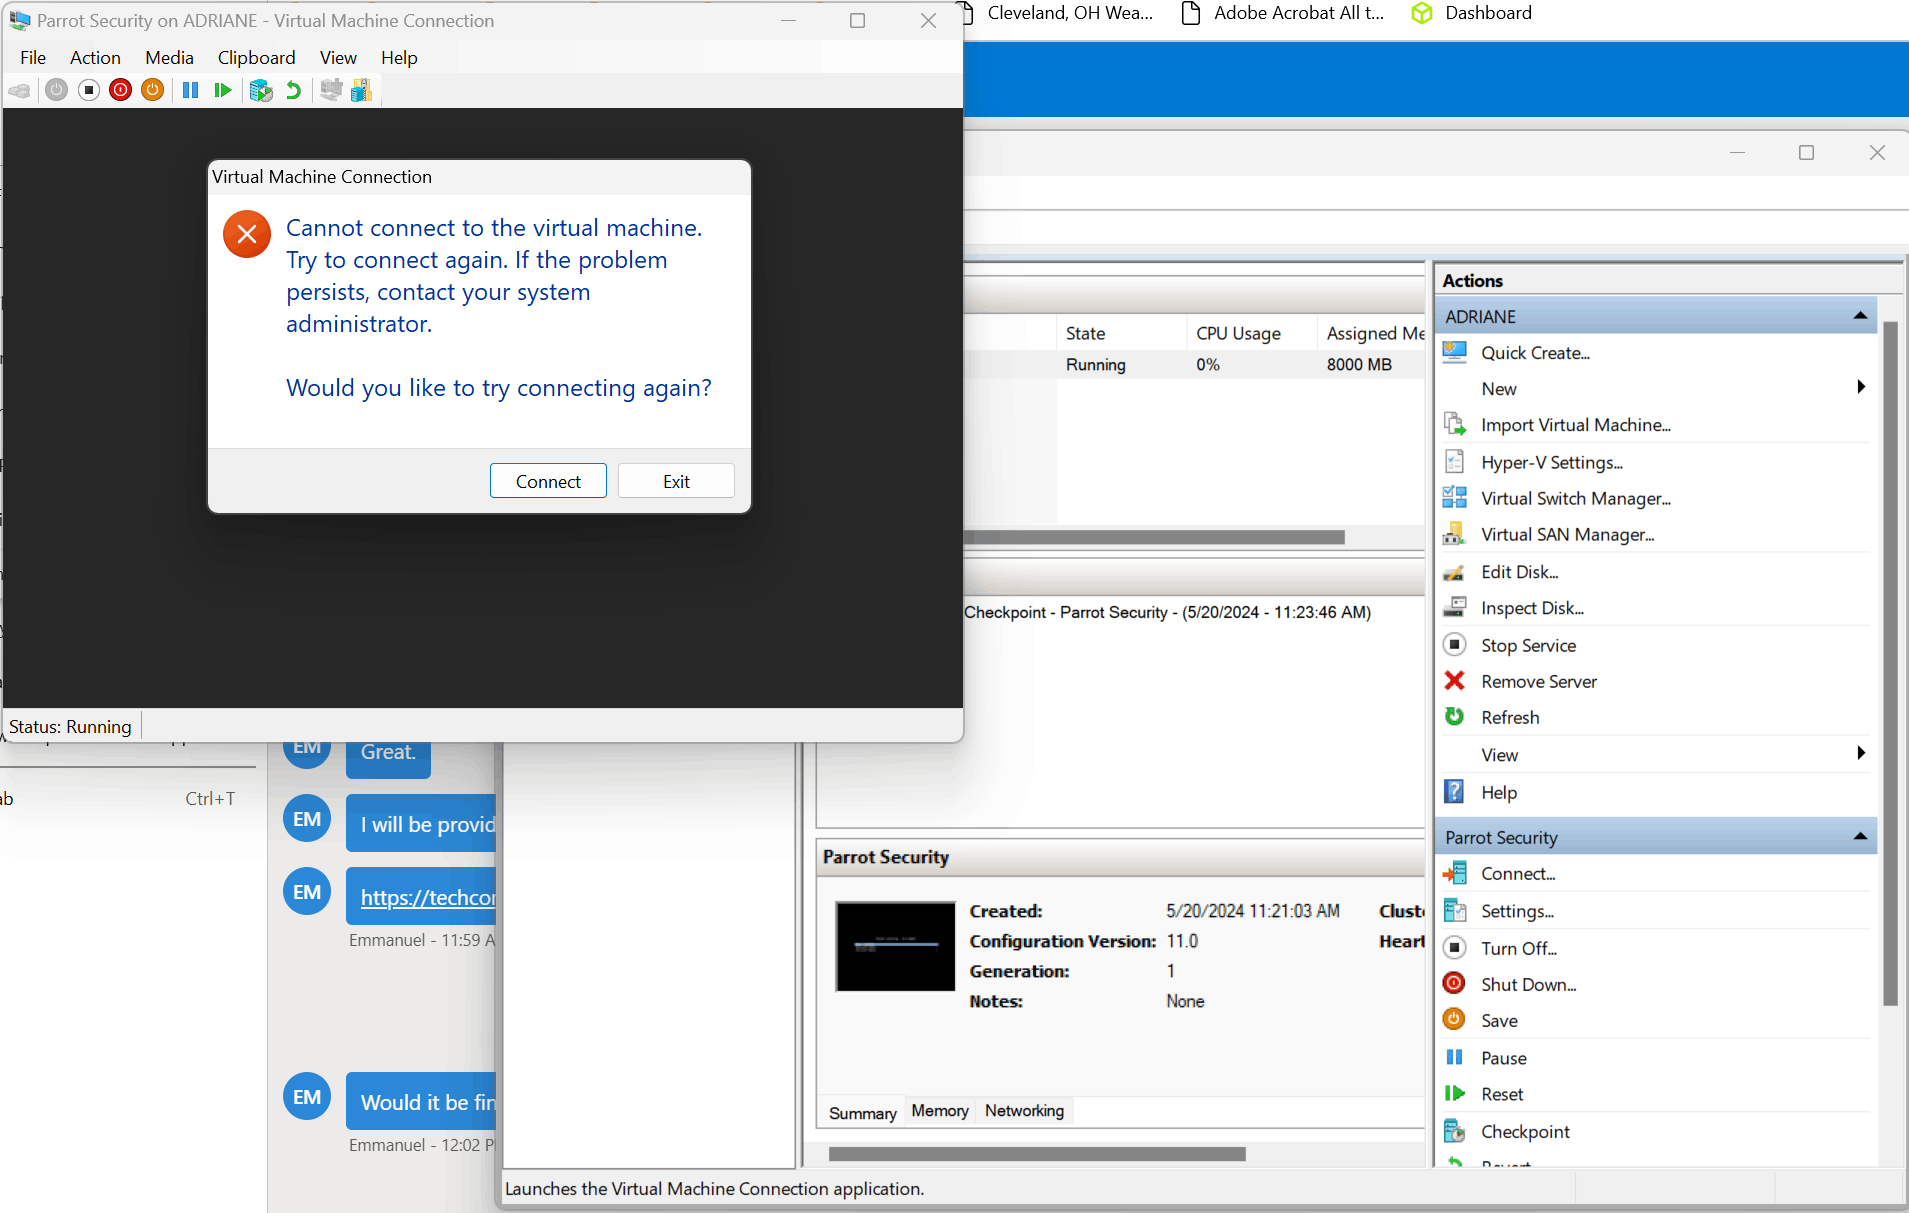Click Turn Off... in the Actions pane
This screenshot has height=1213, width=1909.
[x=1518, y=948]
